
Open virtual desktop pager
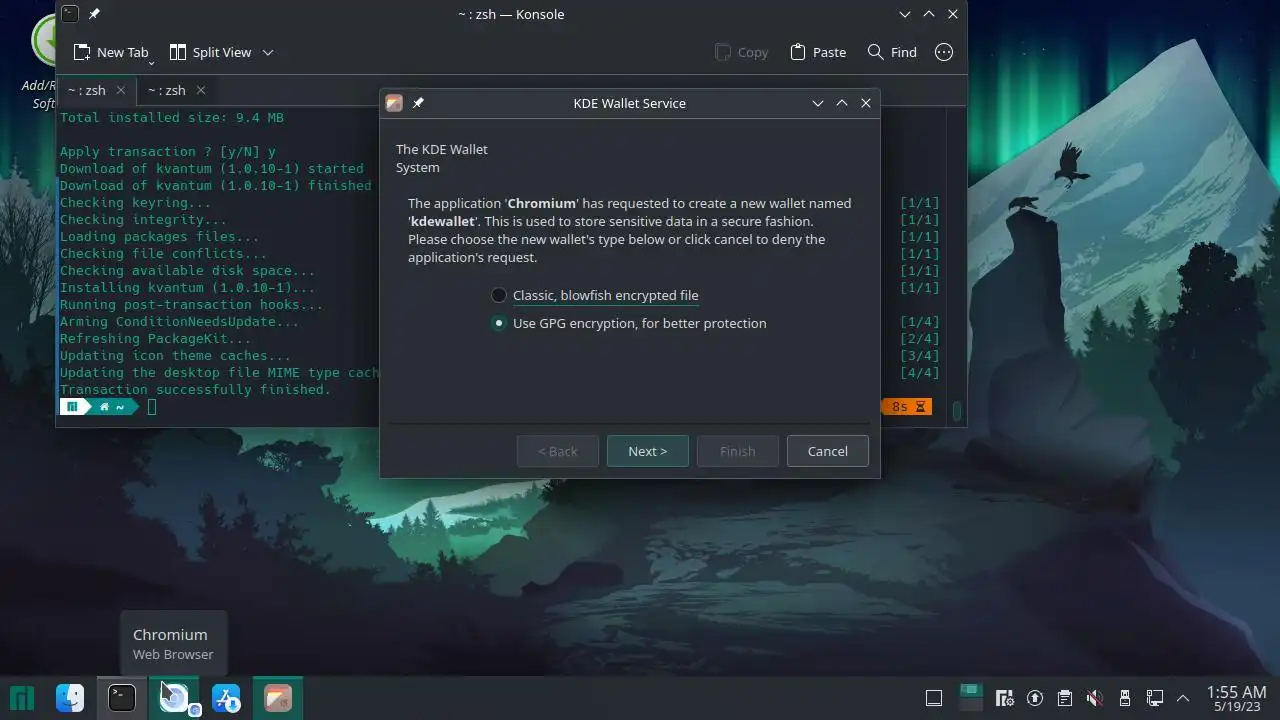coord(971,697)
